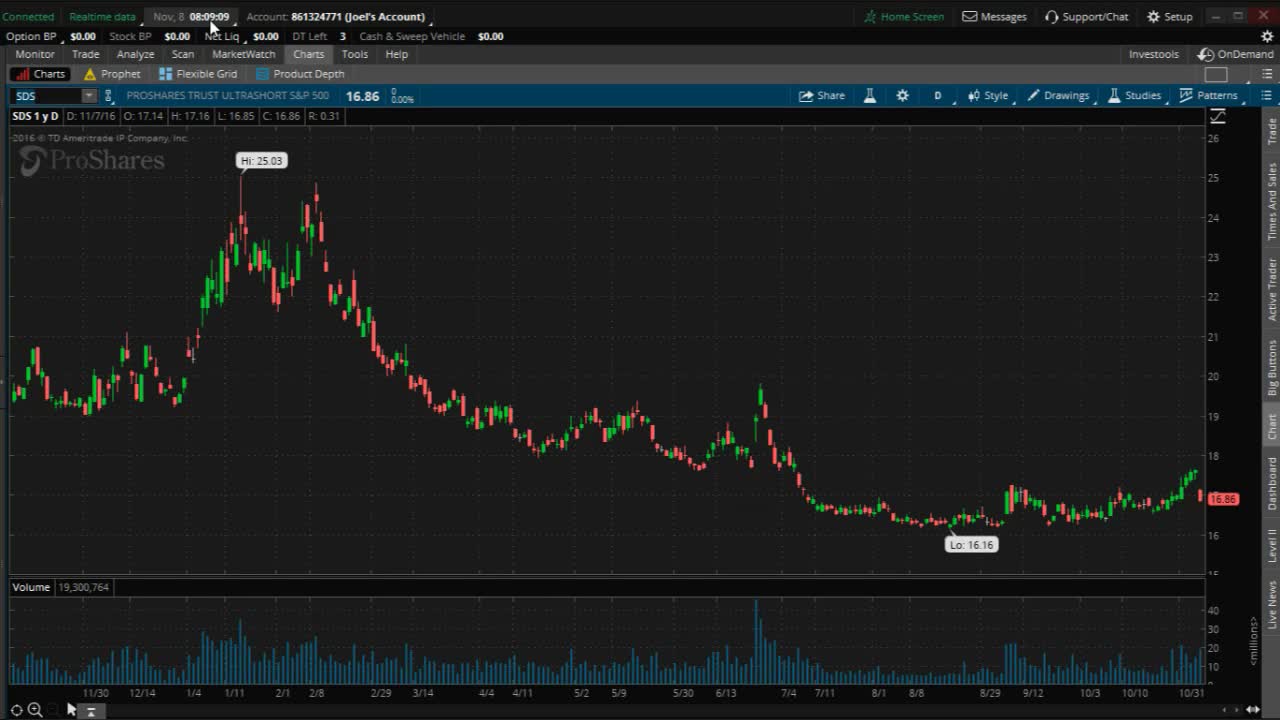
Task: Switch to the Analyze tab
Action: click(x=135, y=54)
